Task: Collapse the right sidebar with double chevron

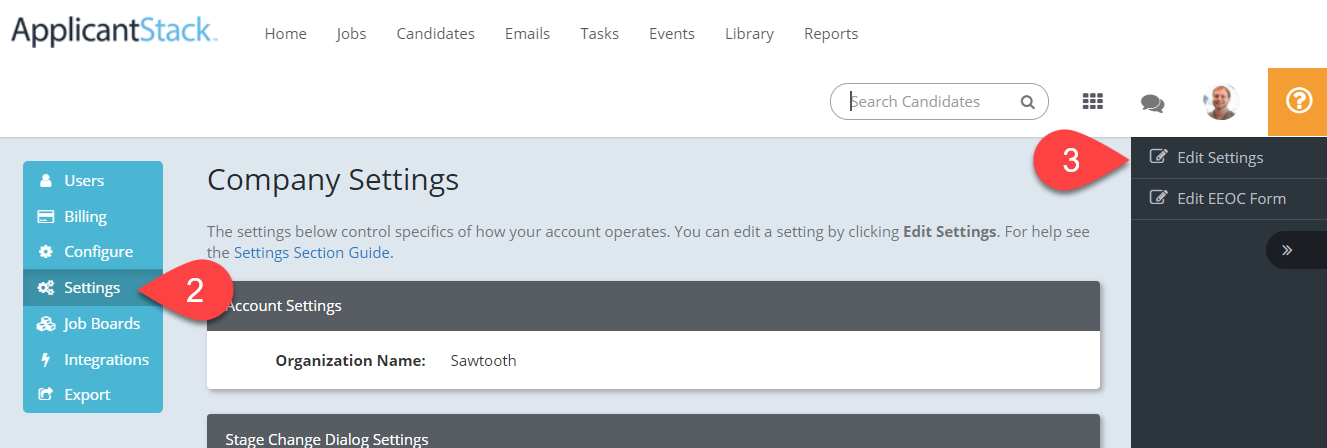Action: click(1288, 250)
